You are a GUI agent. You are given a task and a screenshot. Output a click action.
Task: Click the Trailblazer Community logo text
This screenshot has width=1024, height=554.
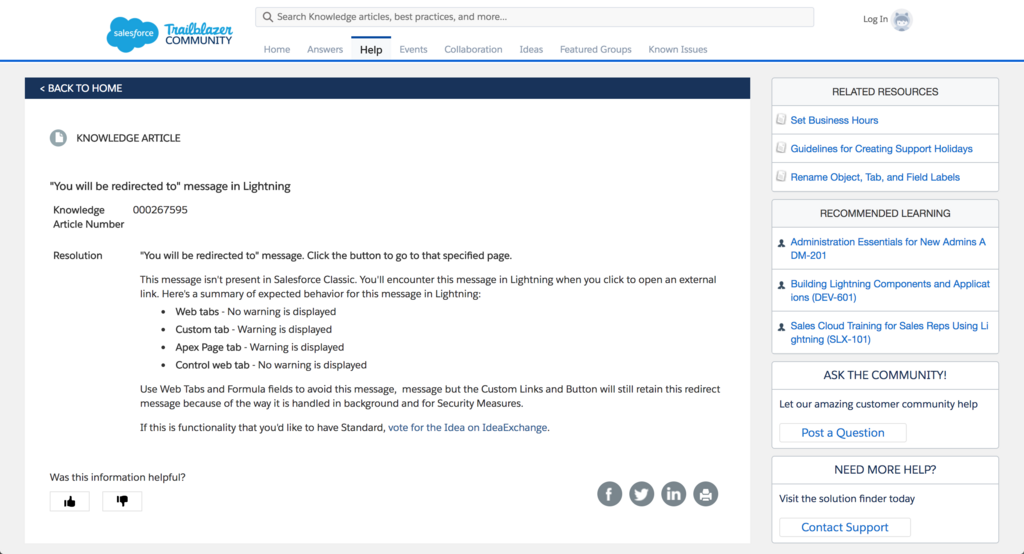tap(199, 35)
